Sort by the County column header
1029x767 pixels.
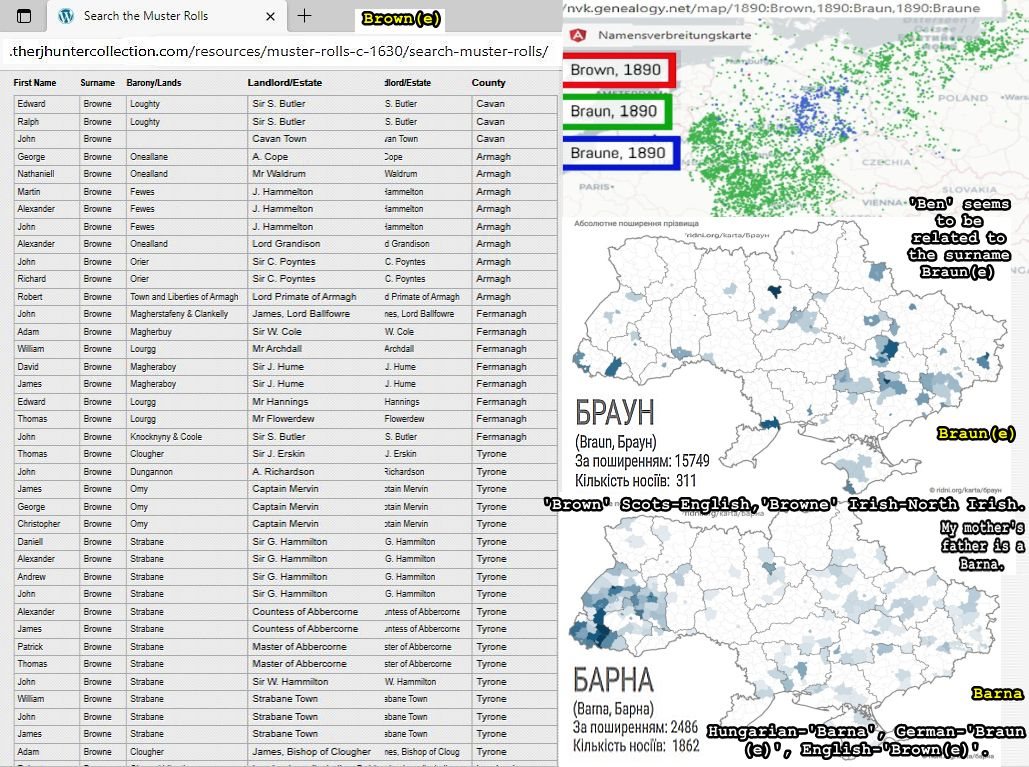click(x=488, y=83)
